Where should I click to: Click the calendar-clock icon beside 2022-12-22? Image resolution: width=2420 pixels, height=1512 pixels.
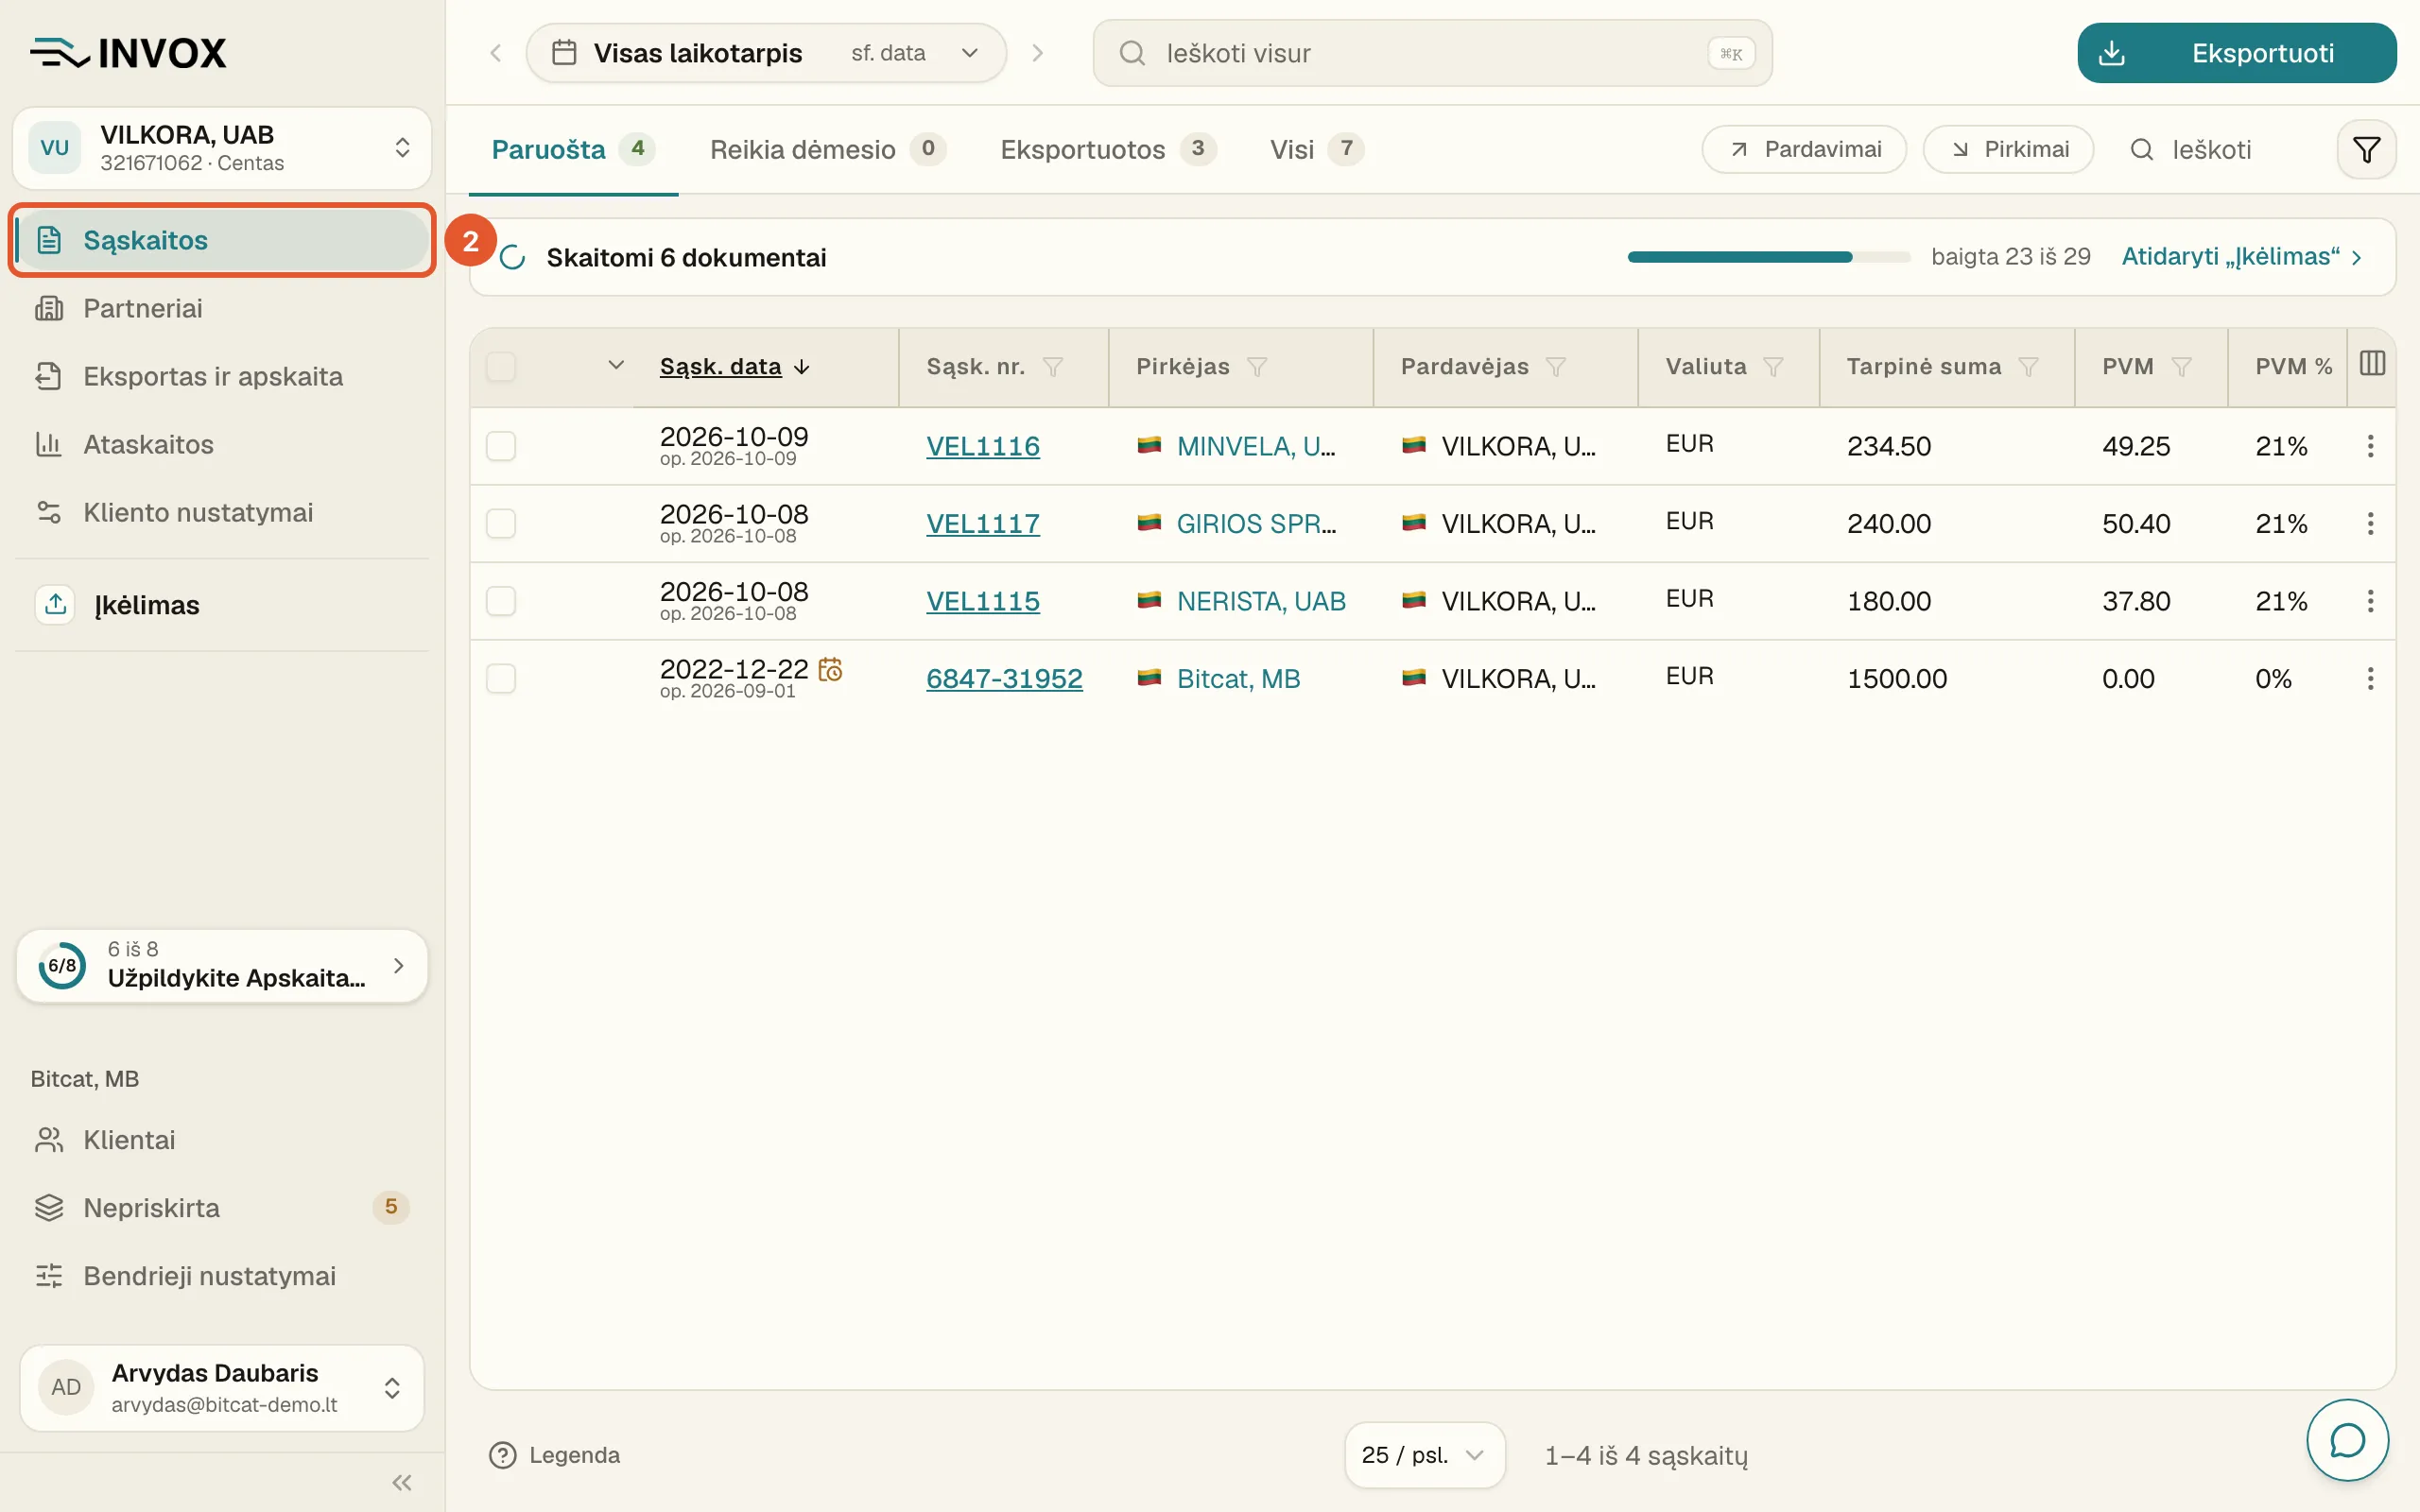coord(830,669)
